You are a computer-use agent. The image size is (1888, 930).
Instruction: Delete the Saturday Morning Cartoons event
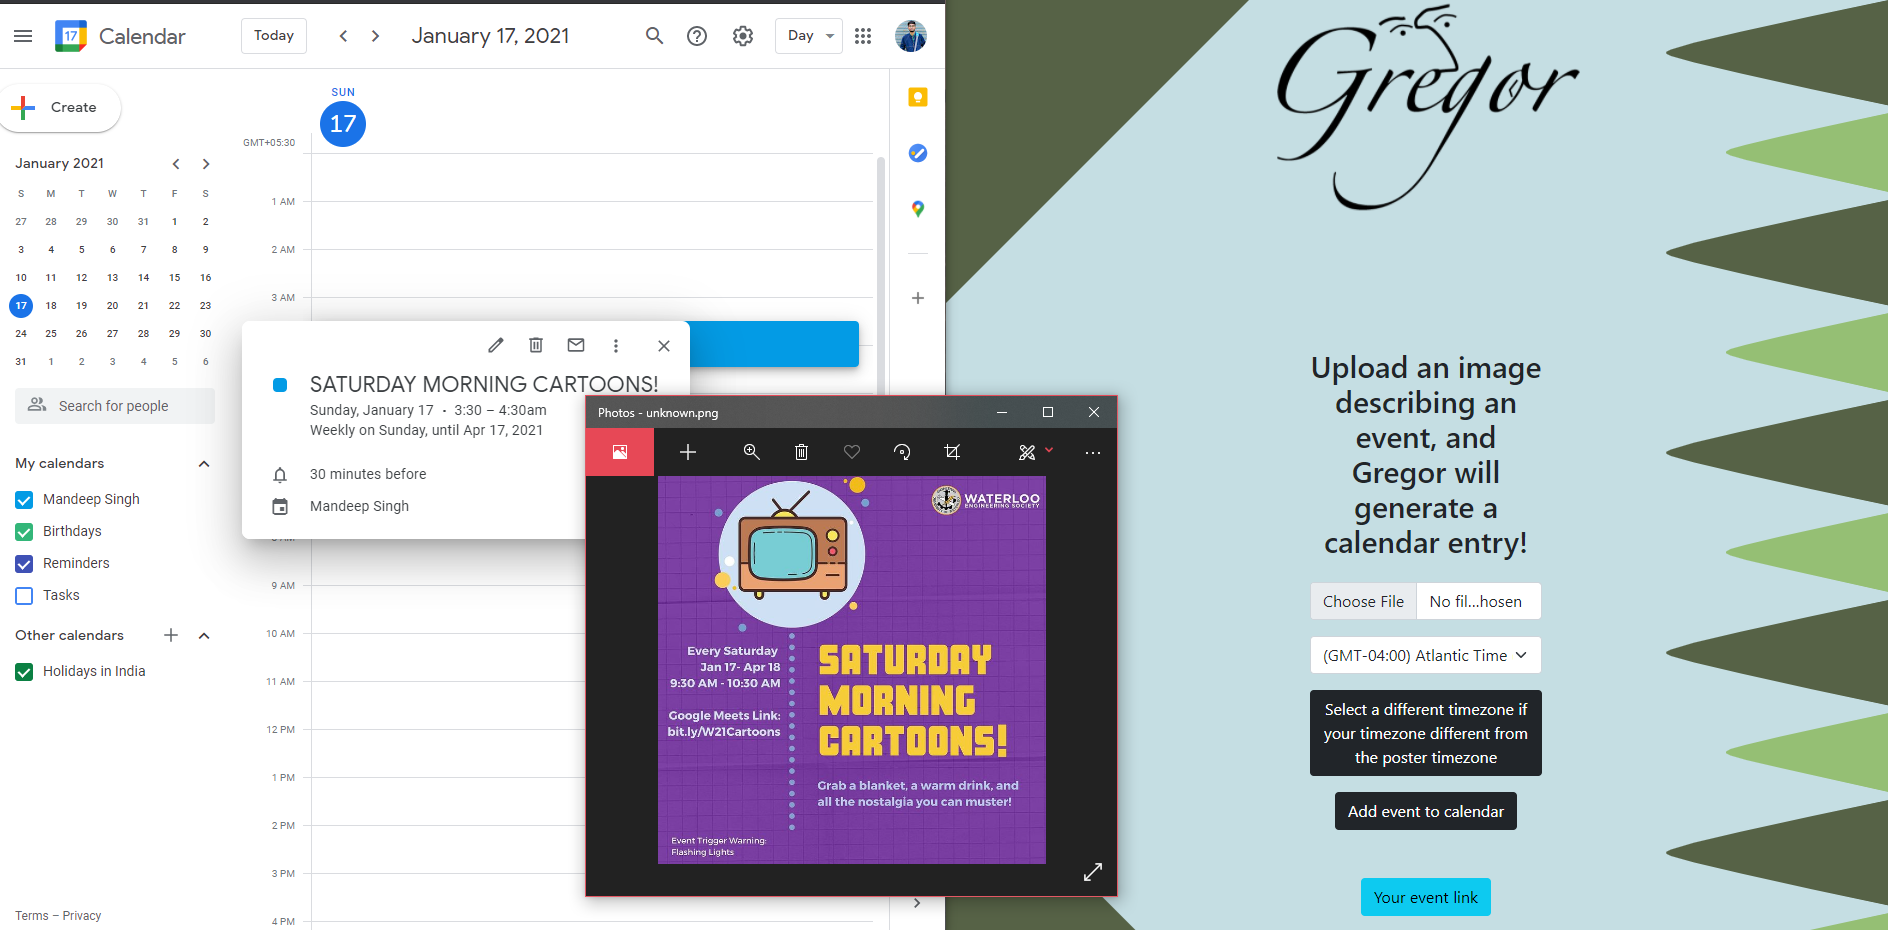[536, 345]
